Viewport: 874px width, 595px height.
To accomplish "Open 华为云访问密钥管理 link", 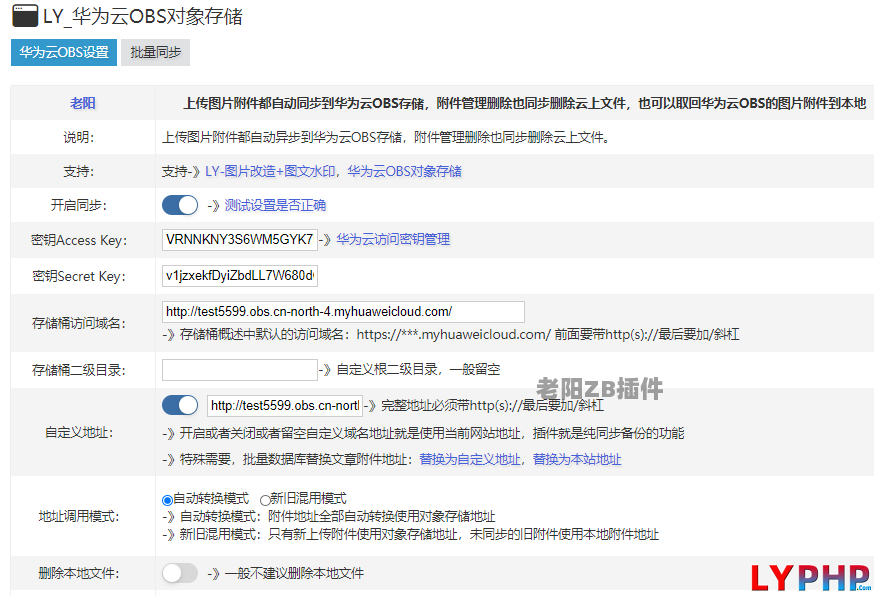I will pyautogui.click(x=393, y=239).
